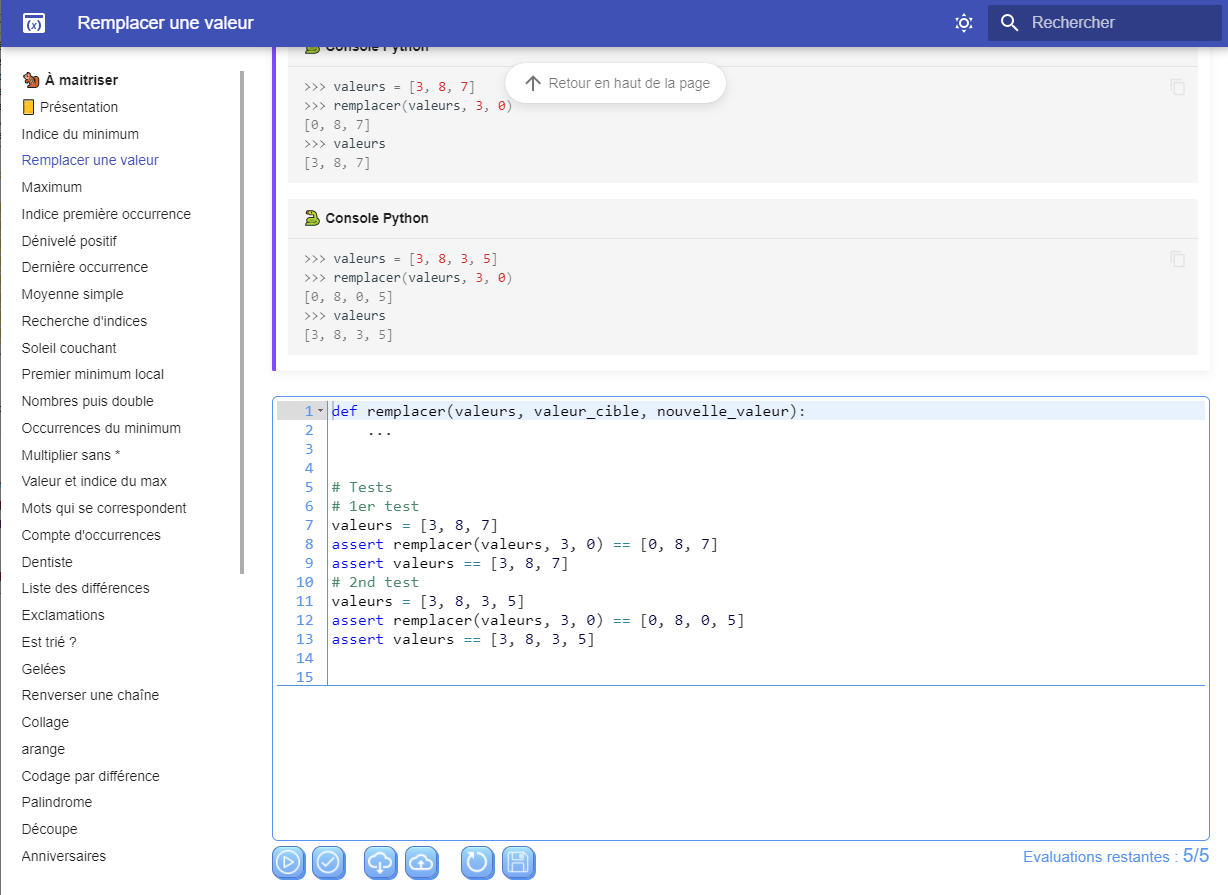Run the code with play button

click(x=289, y=862)
